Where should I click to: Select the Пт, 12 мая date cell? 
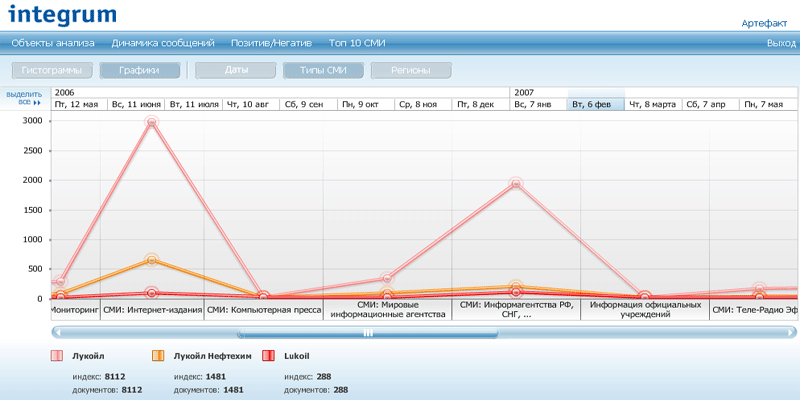pos(79,105)
